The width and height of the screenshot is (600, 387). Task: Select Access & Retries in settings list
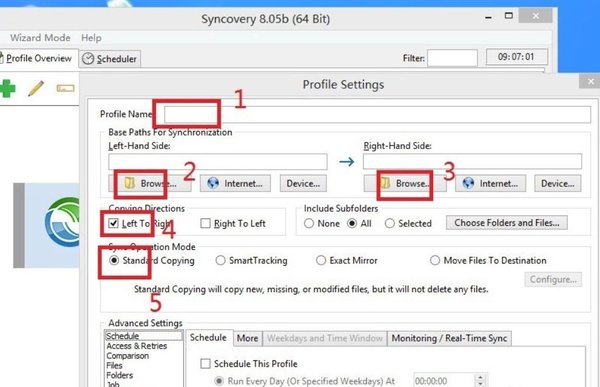[137, 346]
